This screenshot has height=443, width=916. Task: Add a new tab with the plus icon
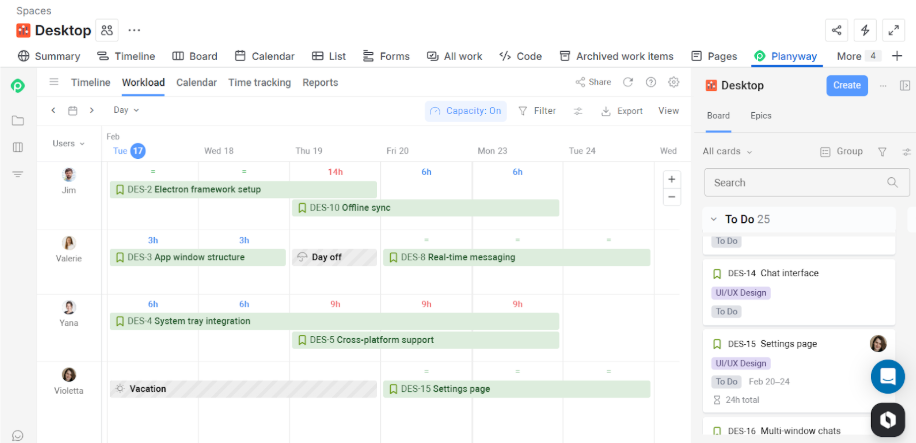click(897, 56)
